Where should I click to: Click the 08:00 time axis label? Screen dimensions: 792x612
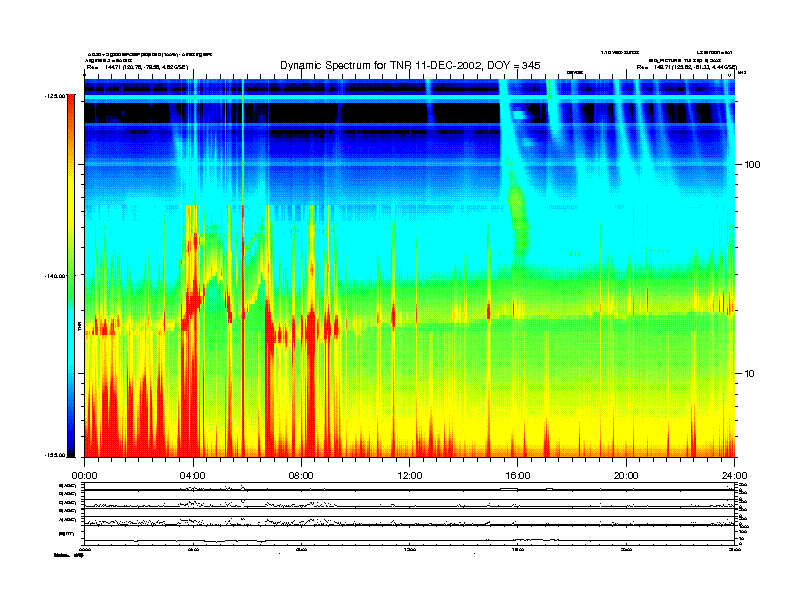click(x=301, y=476)
